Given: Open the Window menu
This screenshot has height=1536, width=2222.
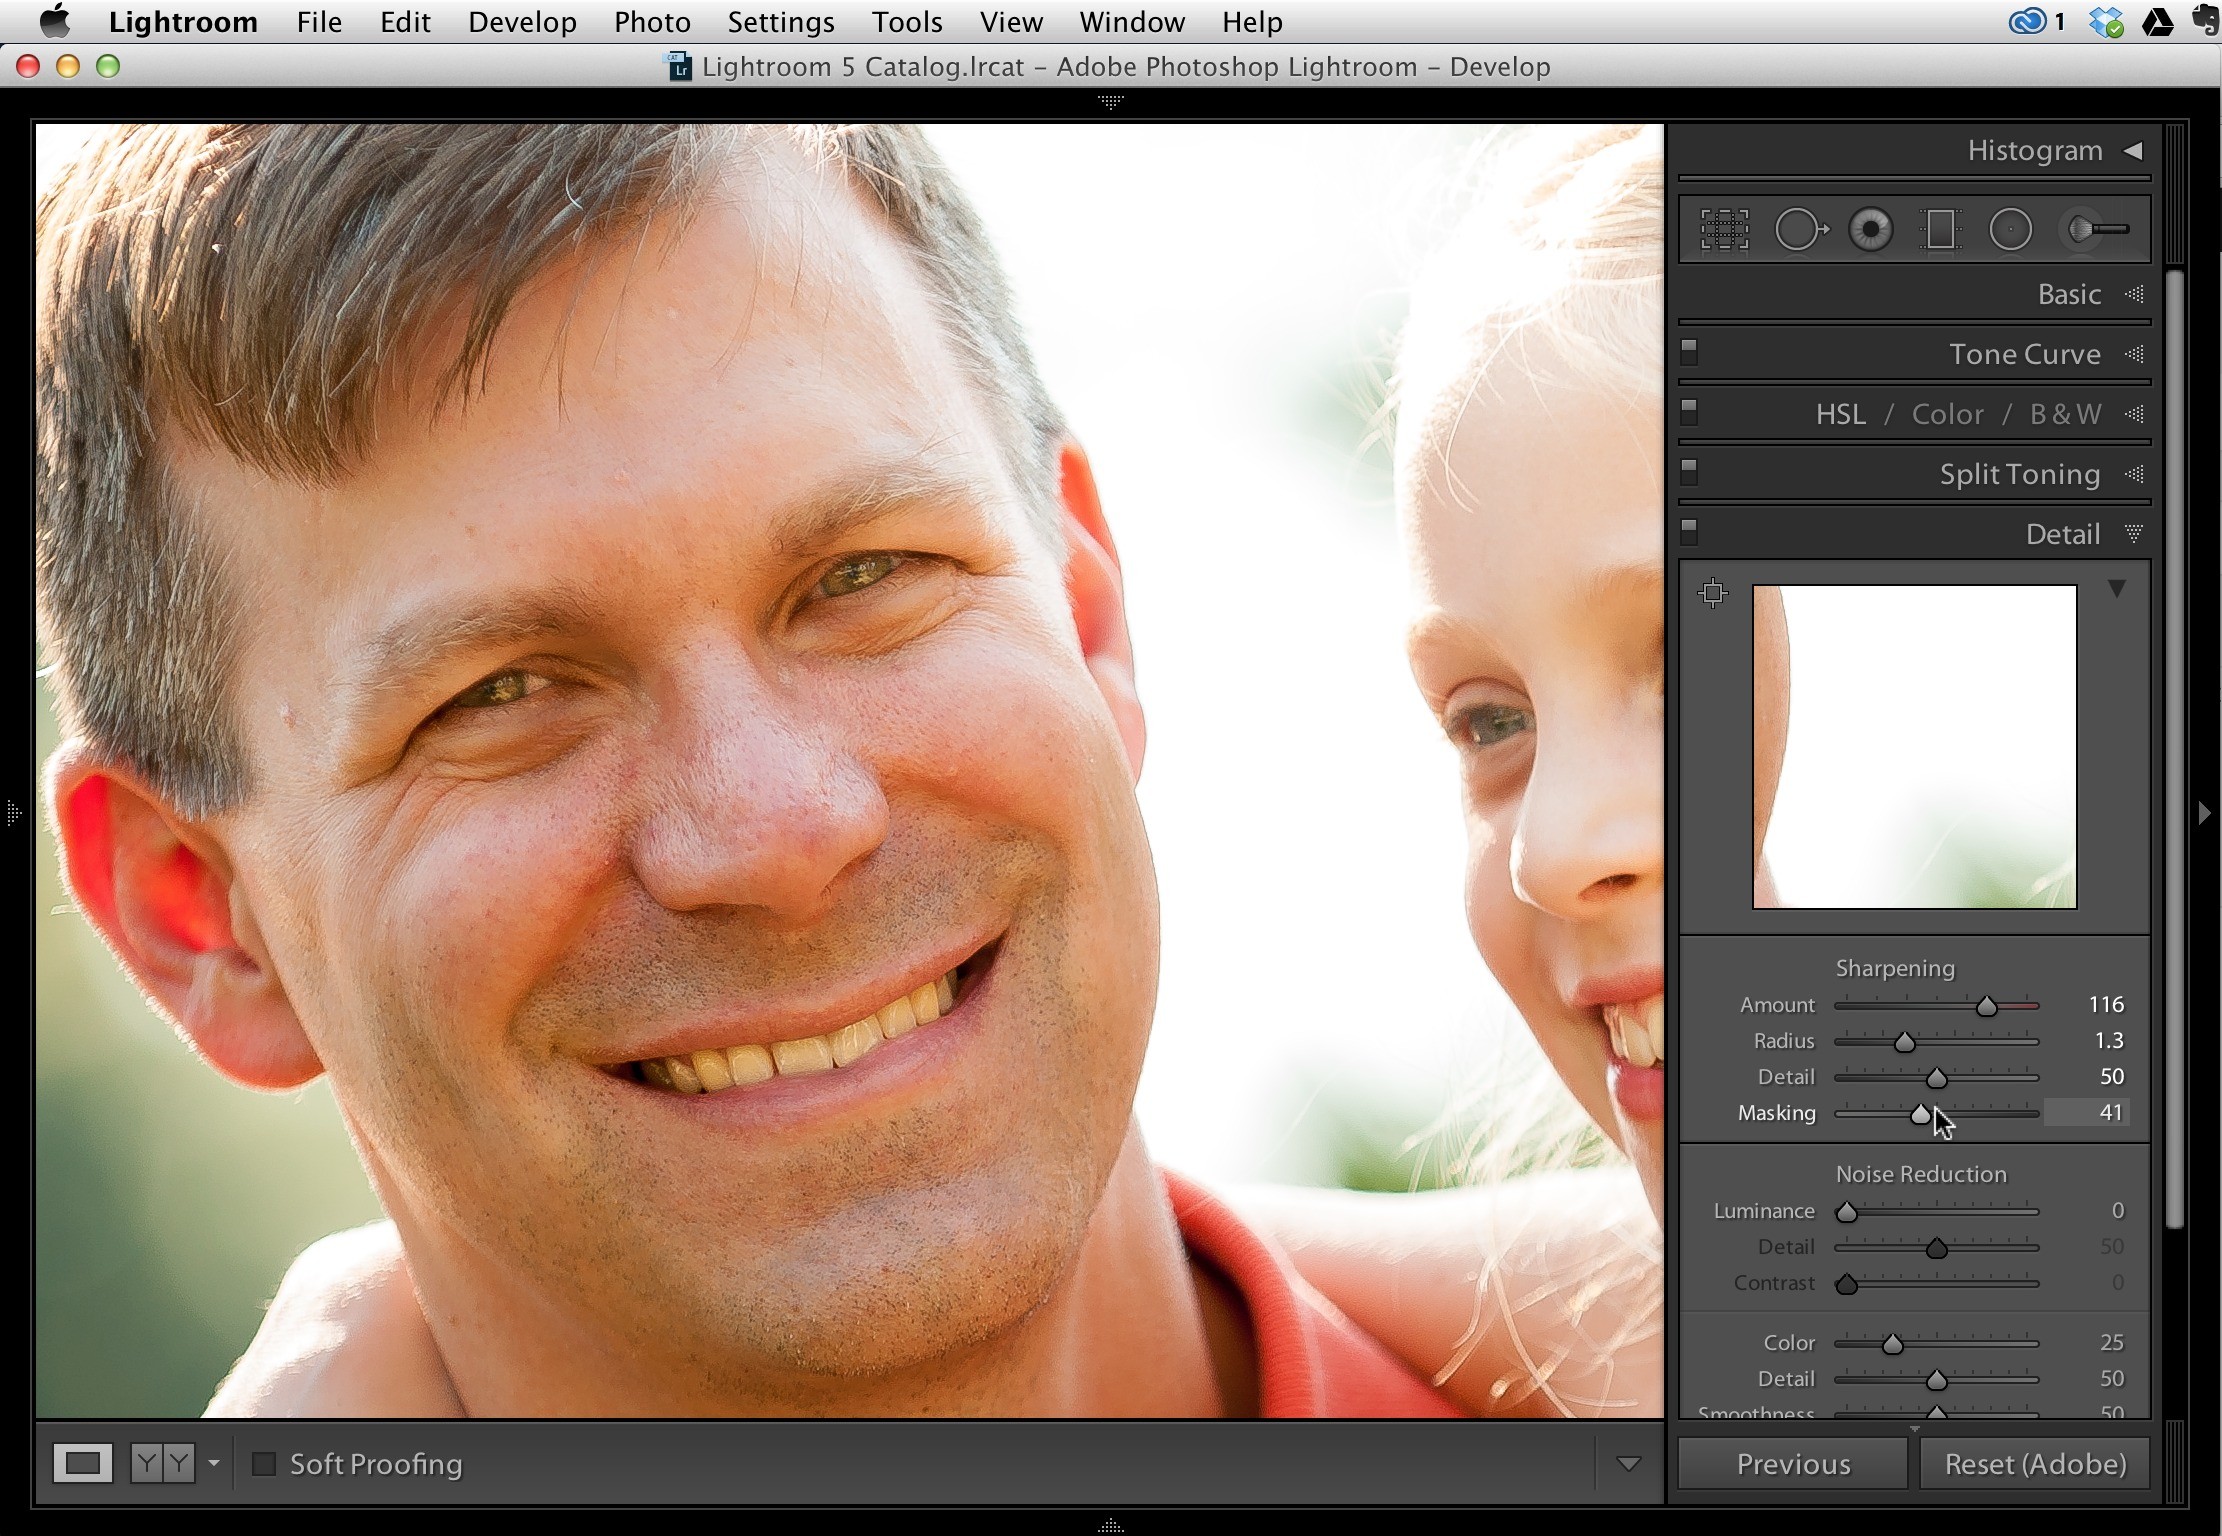Looking at the screenshot, I should pos(1132,22).
